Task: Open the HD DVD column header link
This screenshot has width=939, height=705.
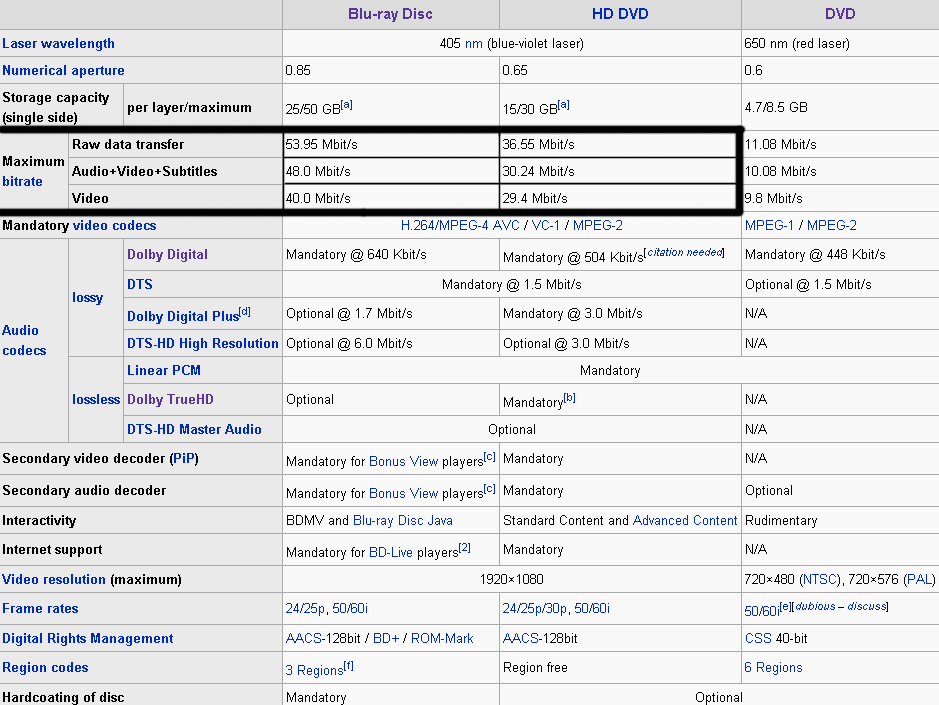Action: [x=620, y=14]
